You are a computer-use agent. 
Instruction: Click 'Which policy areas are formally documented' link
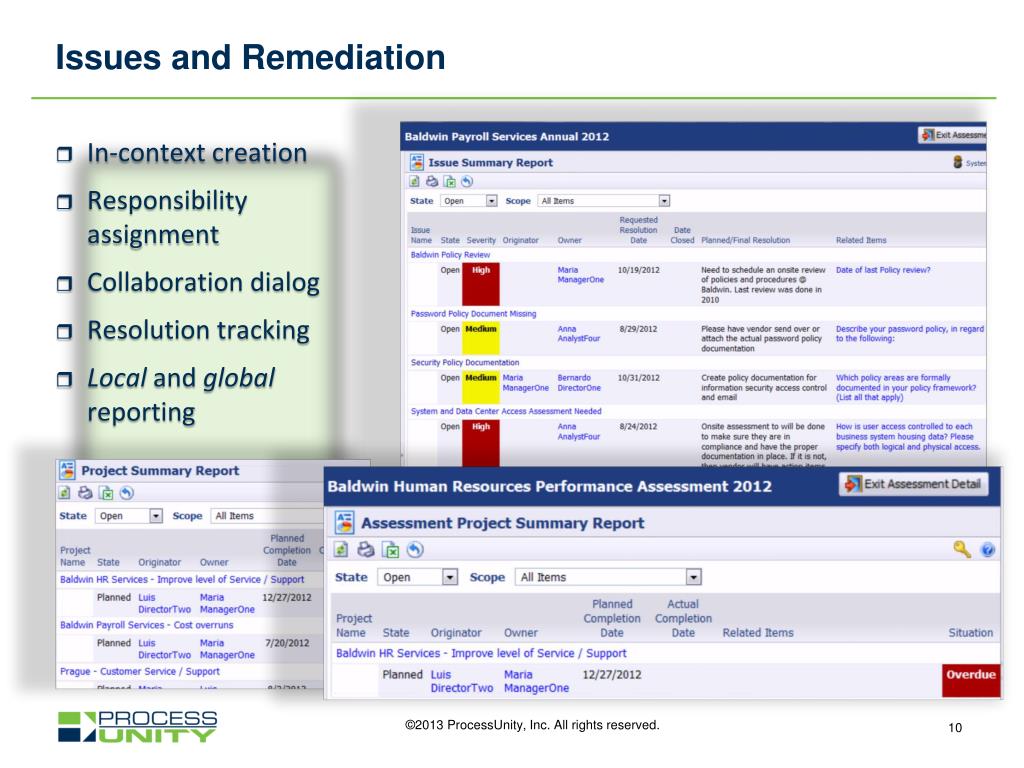[x=906, y=387]
